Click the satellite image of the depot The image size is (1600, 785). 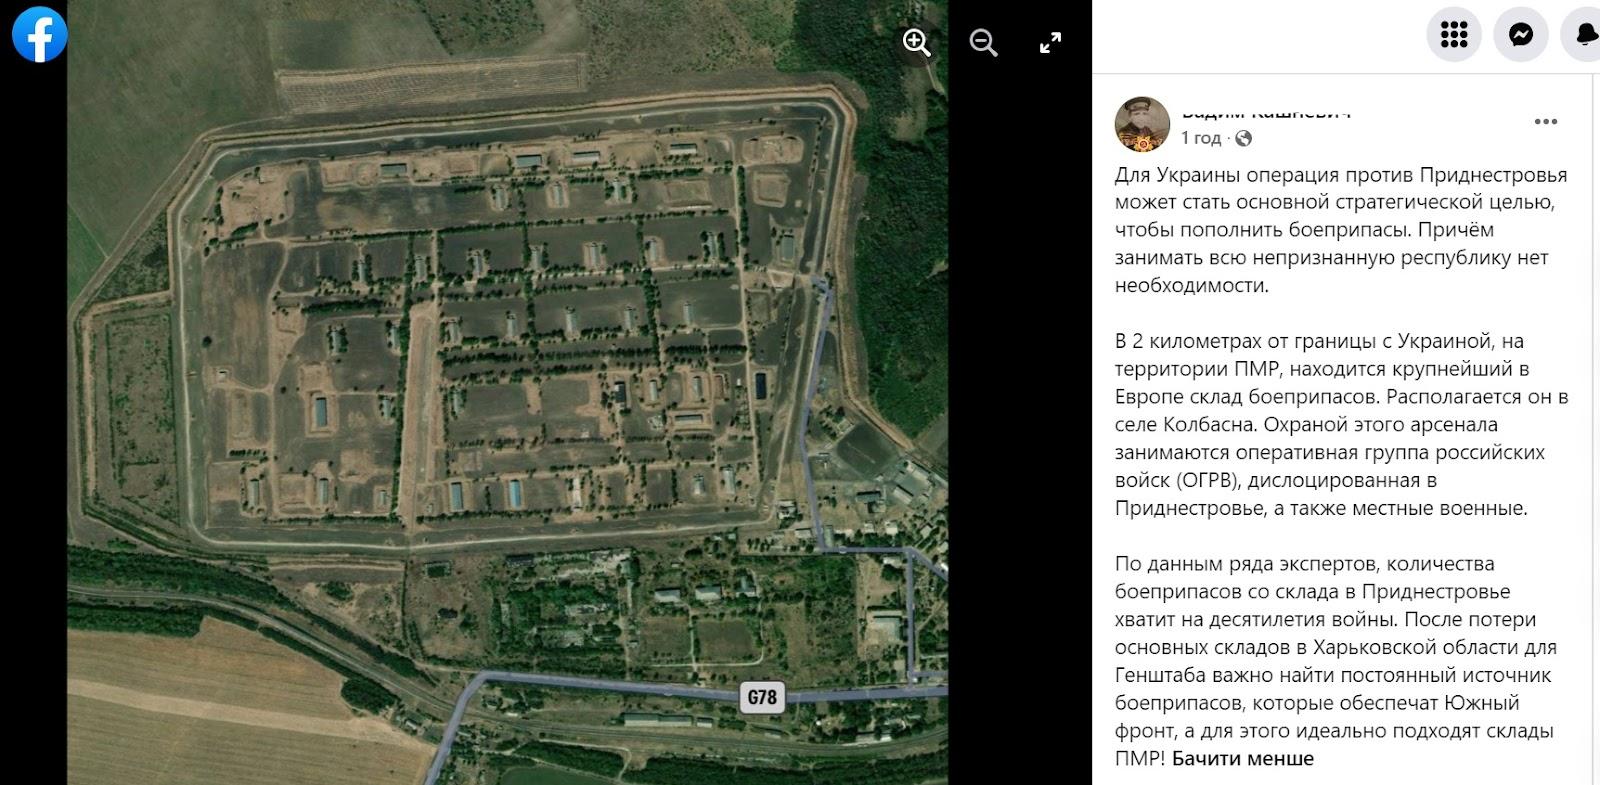(x=508, y=392)
